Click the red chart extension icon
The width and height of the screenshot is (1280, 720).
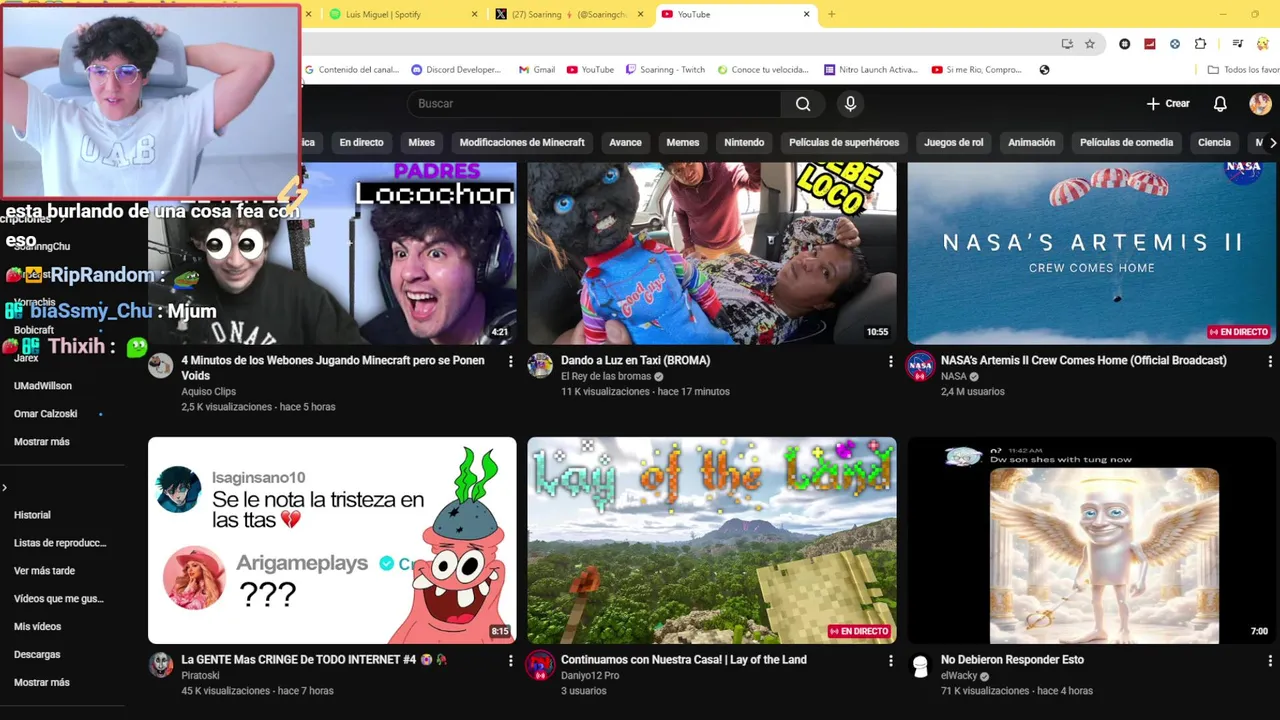click(x=1150, y=44)
